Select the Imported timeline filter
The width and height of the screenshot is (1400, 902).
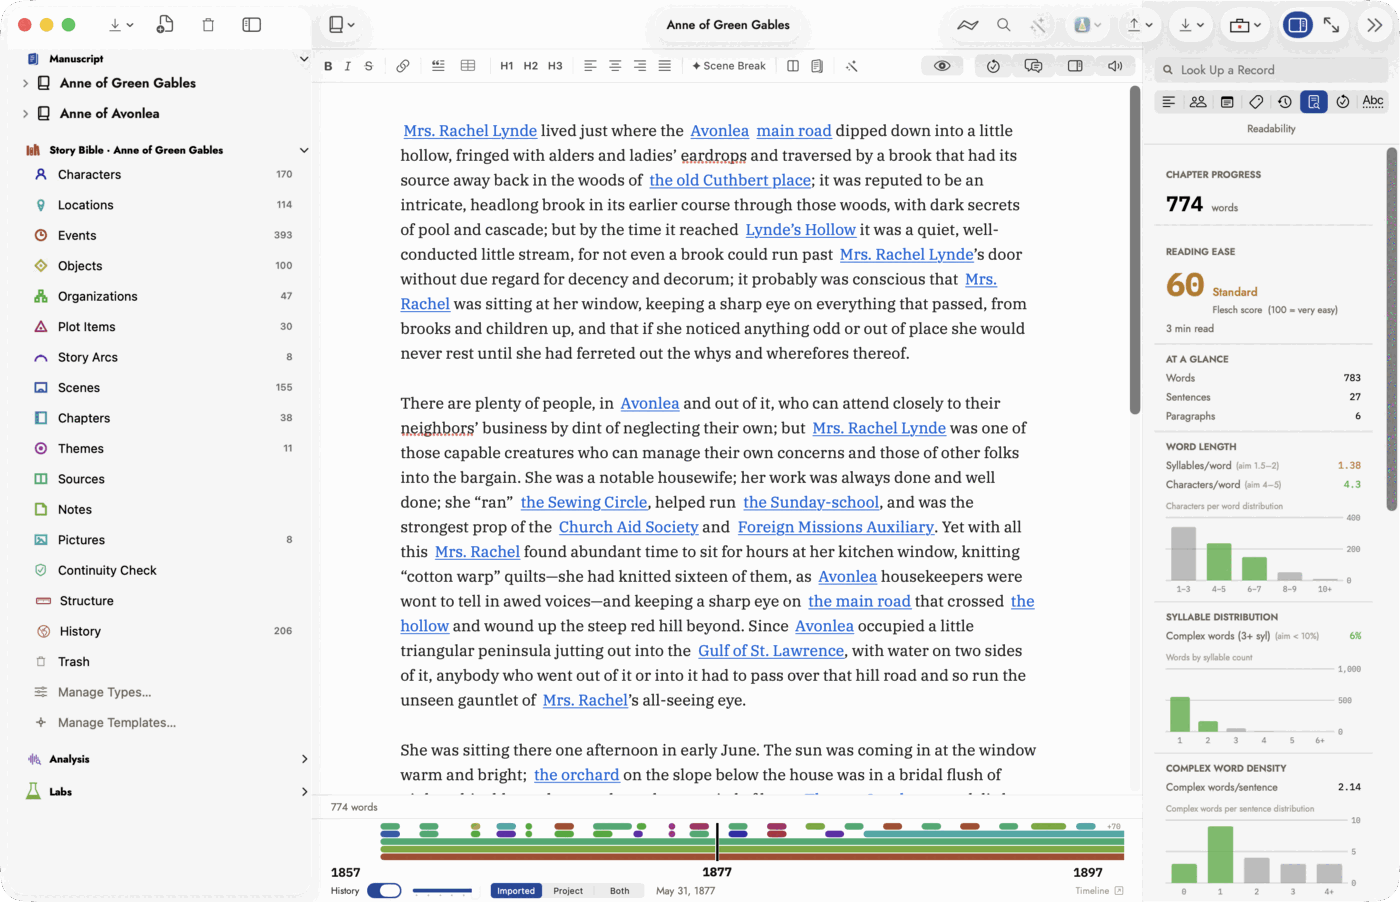[x=516, y=891]
